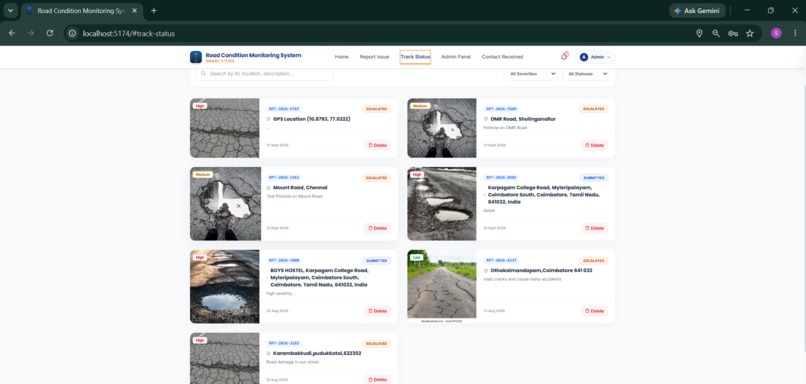The height and width of the screenshot is (384, 806).
Task: Open the All Severities dropdown
Action: [531, 74]
